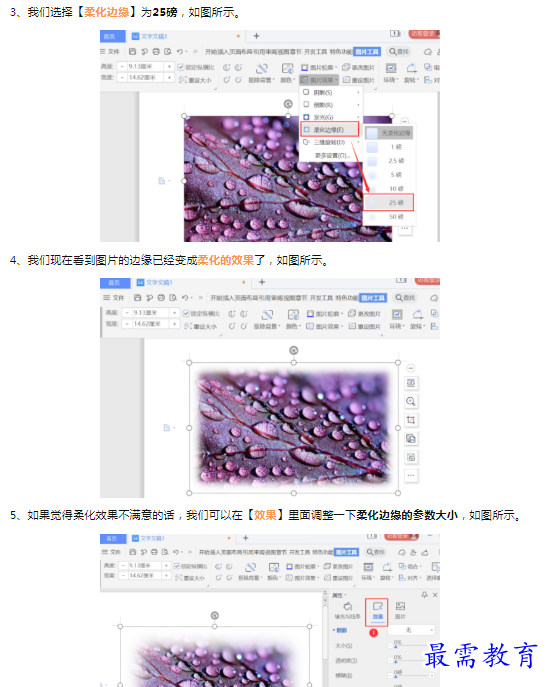Open 文件 menu in step 4 screenshot
The image size is (546, 687).
[114, 298]
